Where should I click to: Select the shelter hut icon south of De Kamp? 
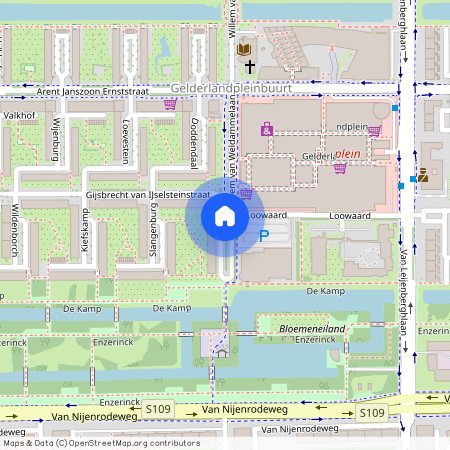point(222,351)
